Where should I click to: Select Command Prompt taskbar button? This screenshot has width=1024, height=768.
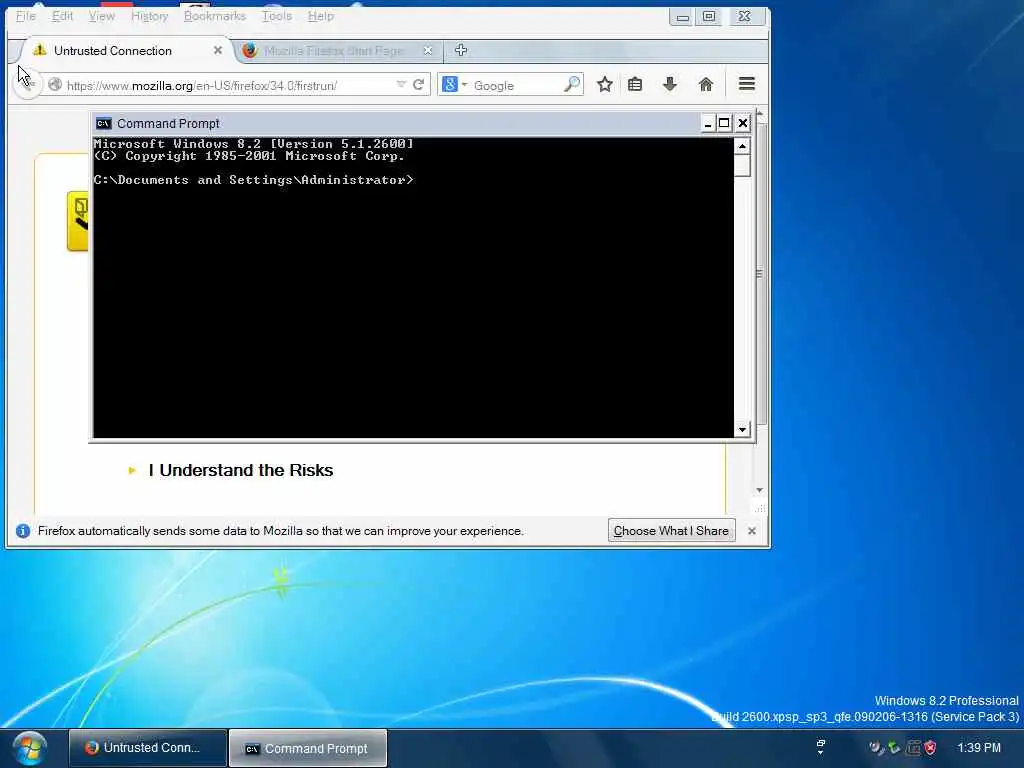click(x=308, y=748)
